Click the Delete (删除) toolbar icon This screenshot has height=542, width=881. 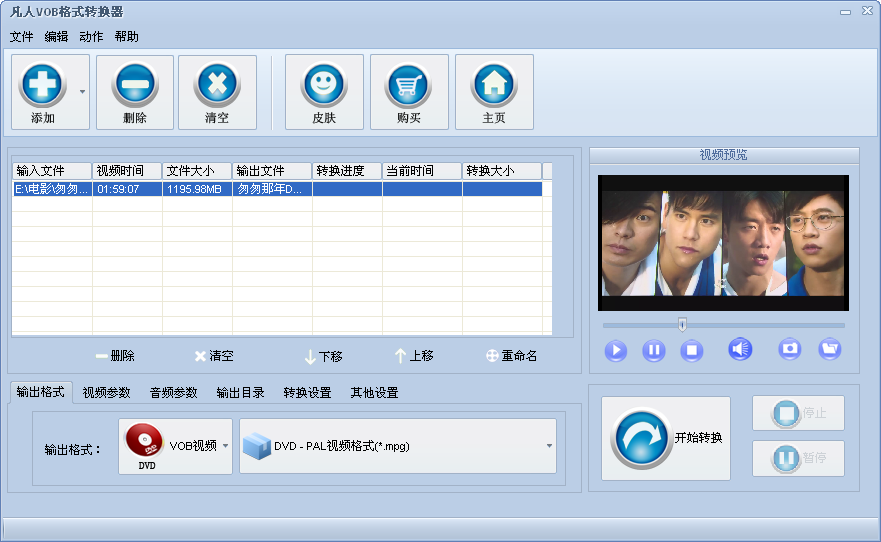click(135, 85)
